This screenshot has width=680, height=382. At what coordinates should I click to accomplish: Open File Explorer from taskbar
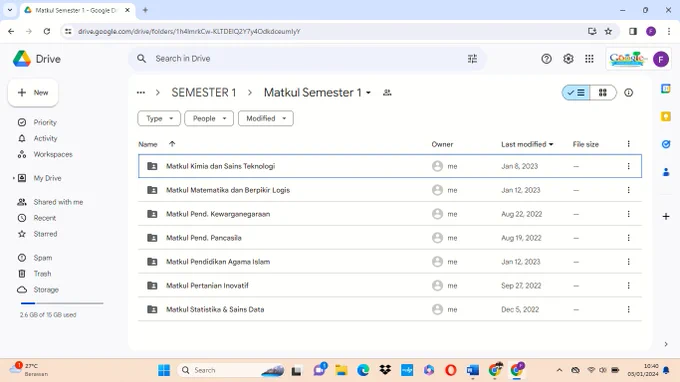(341, 370)
